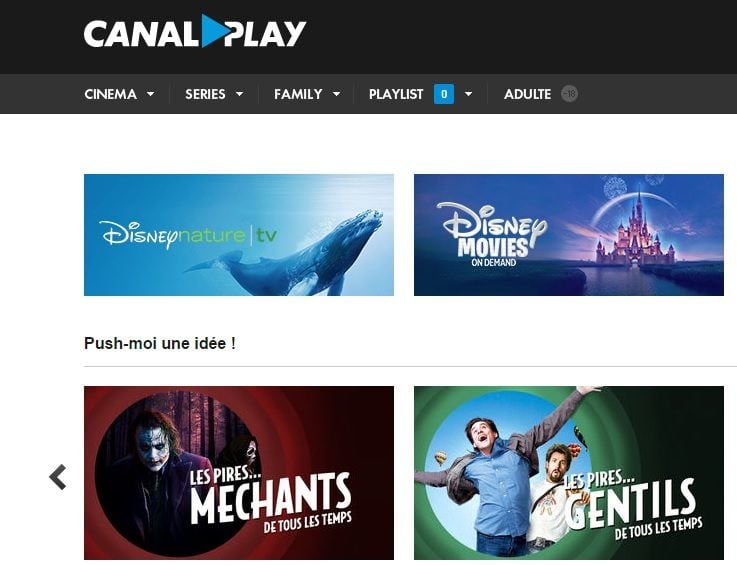Open the Disneynature TV banner
This screenshot has width=737, height=565.
click(x=239, y=235)
